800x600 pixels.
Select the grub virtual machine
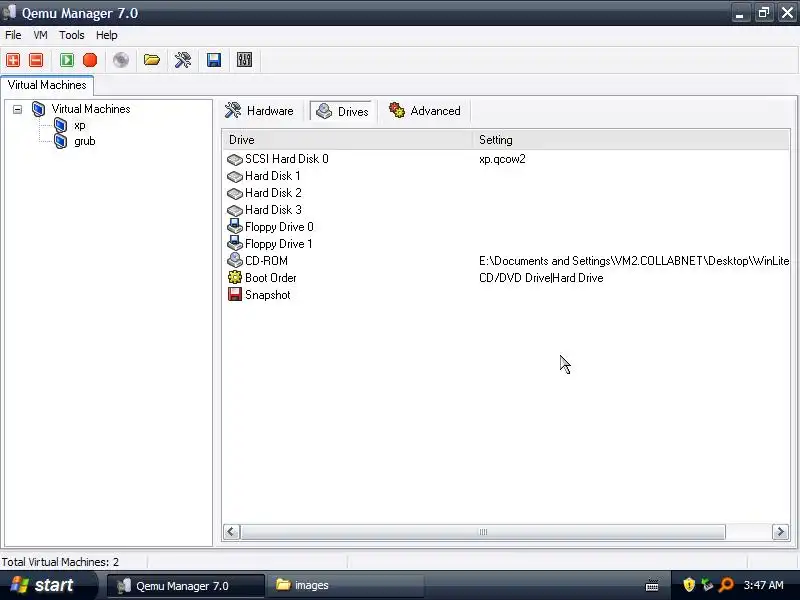(85, 141)
